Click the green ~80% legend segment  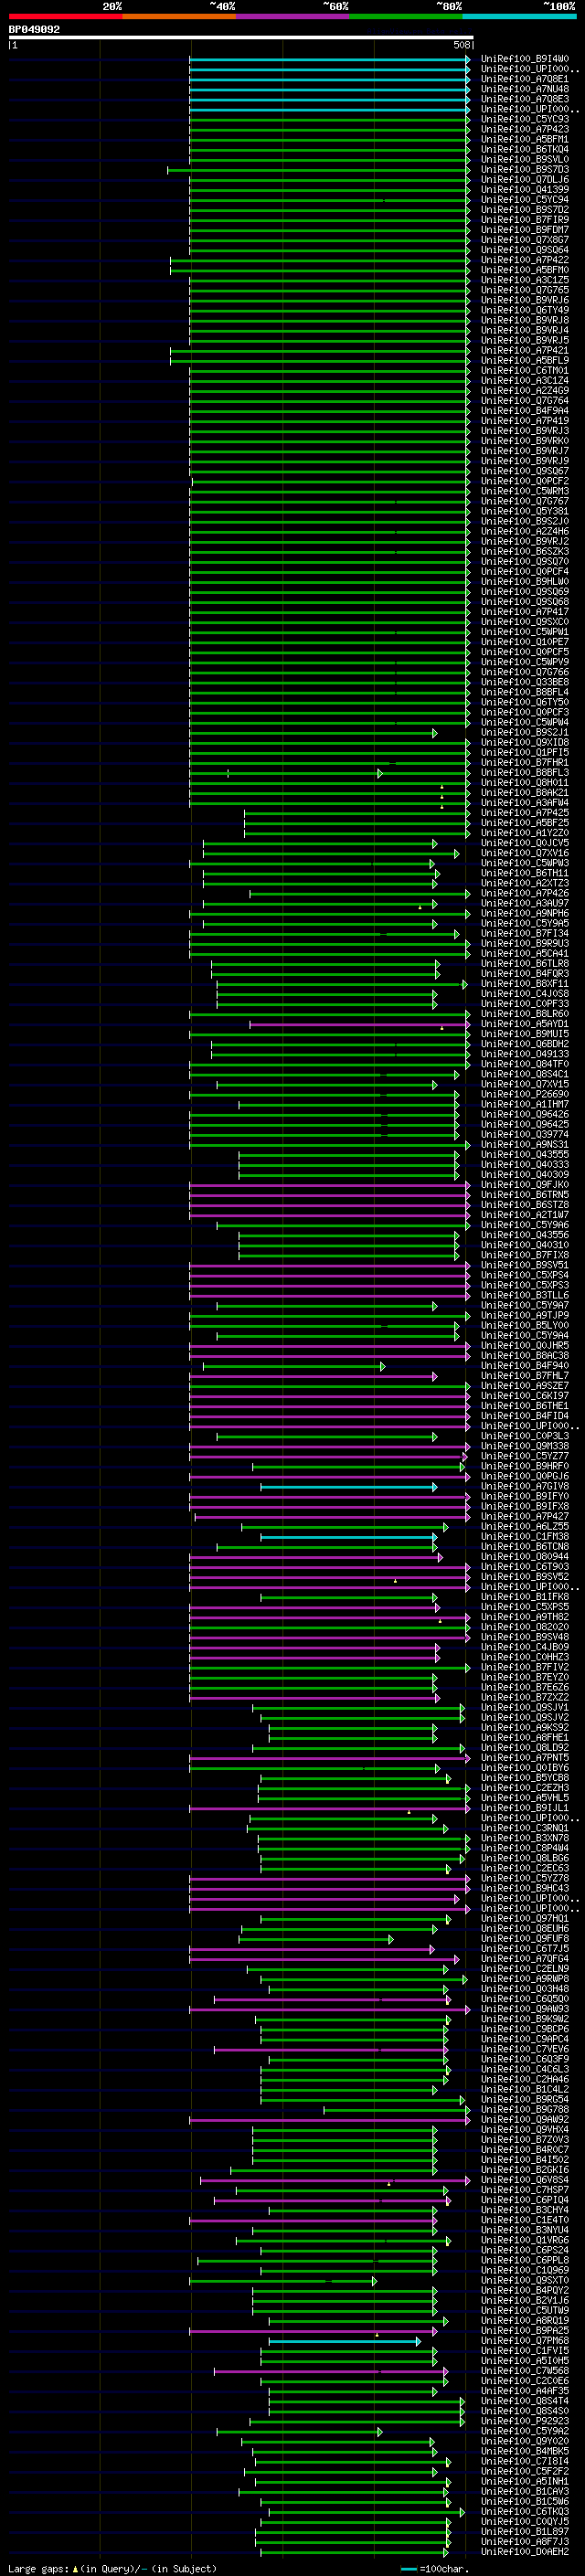tap(406, 16)
